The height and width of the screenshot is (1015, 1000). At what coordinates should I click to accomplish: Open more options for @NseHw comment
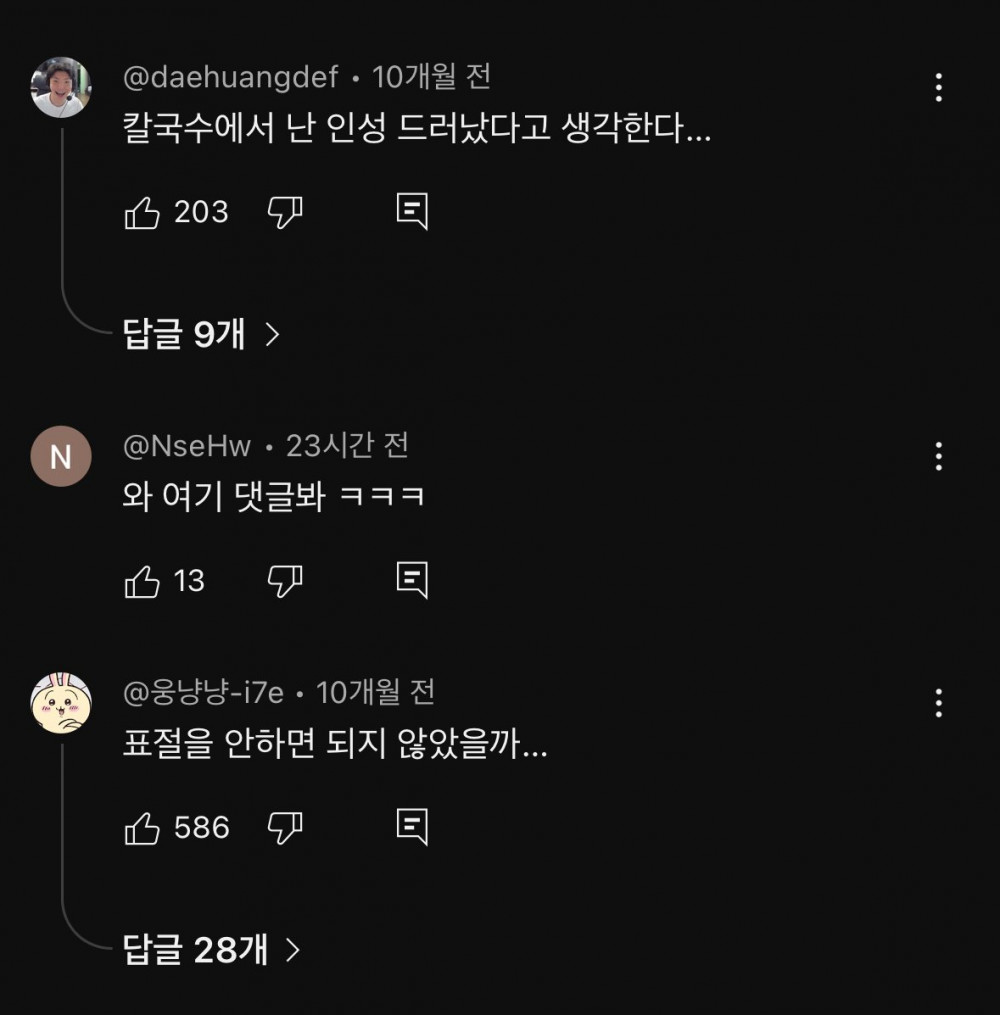tap(938, 456)
